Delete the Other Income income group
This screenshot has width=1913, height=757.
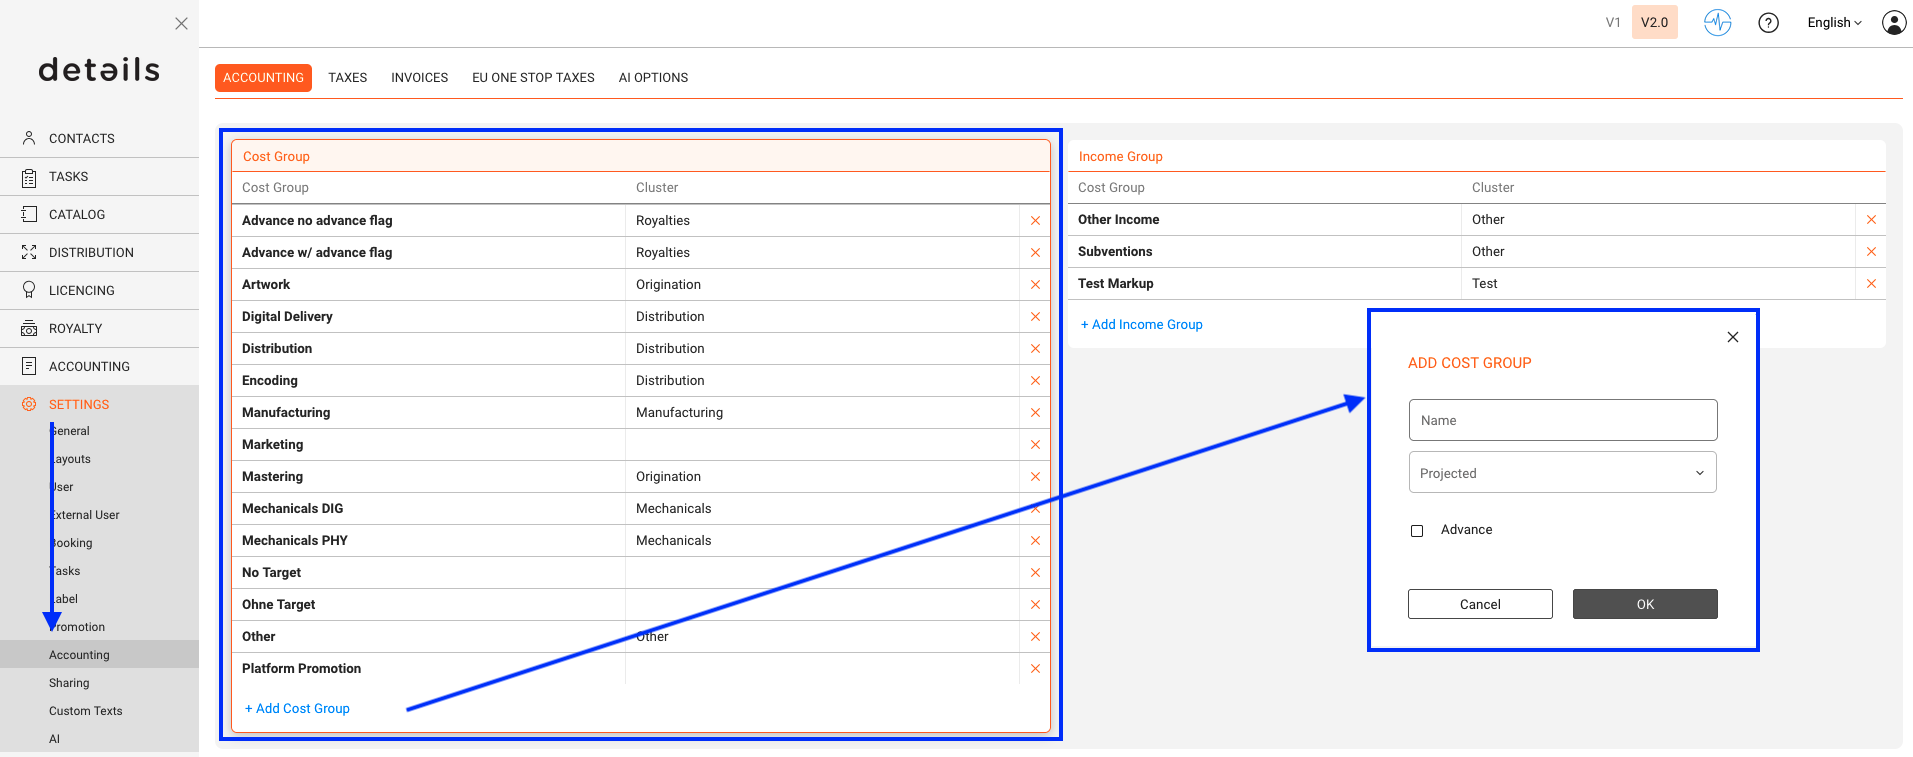(1871, 220)
